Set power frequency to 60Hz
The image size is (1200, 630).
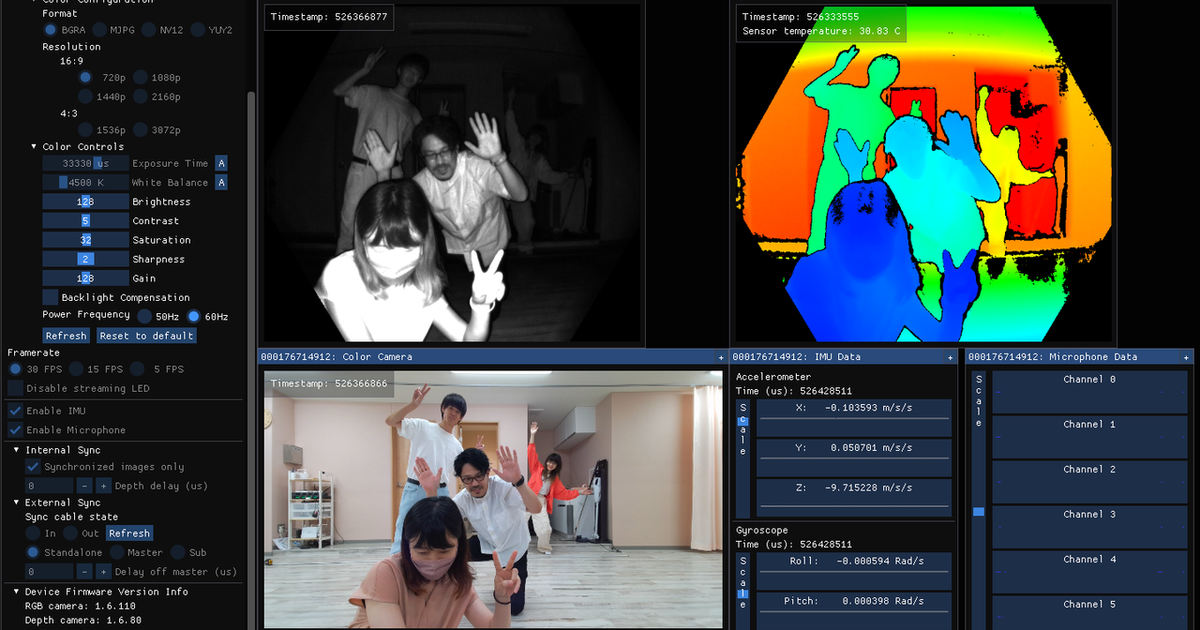click(194, 316)
